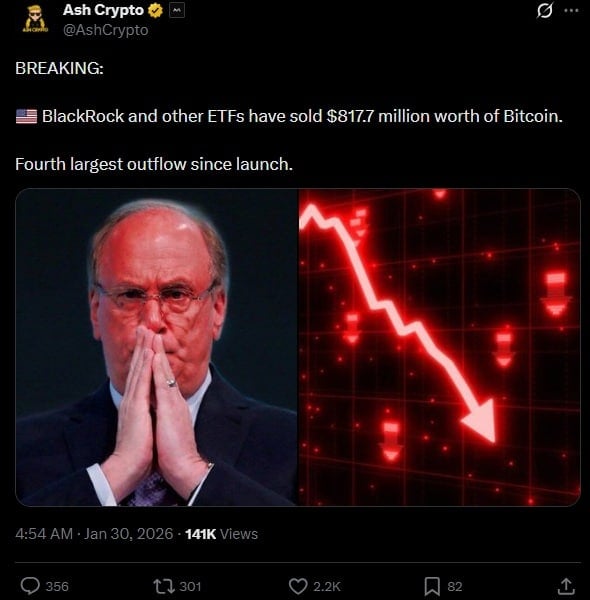Click the gold verified badge

pos(155,11)
